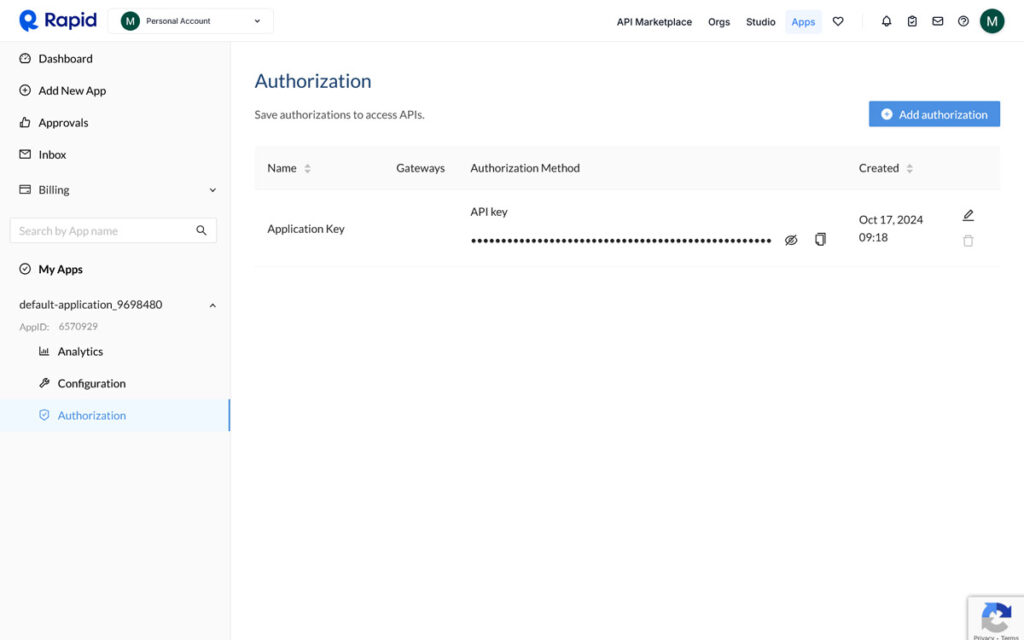Go to Orgs
The image size is (1024, 640).
click(718, 22)
